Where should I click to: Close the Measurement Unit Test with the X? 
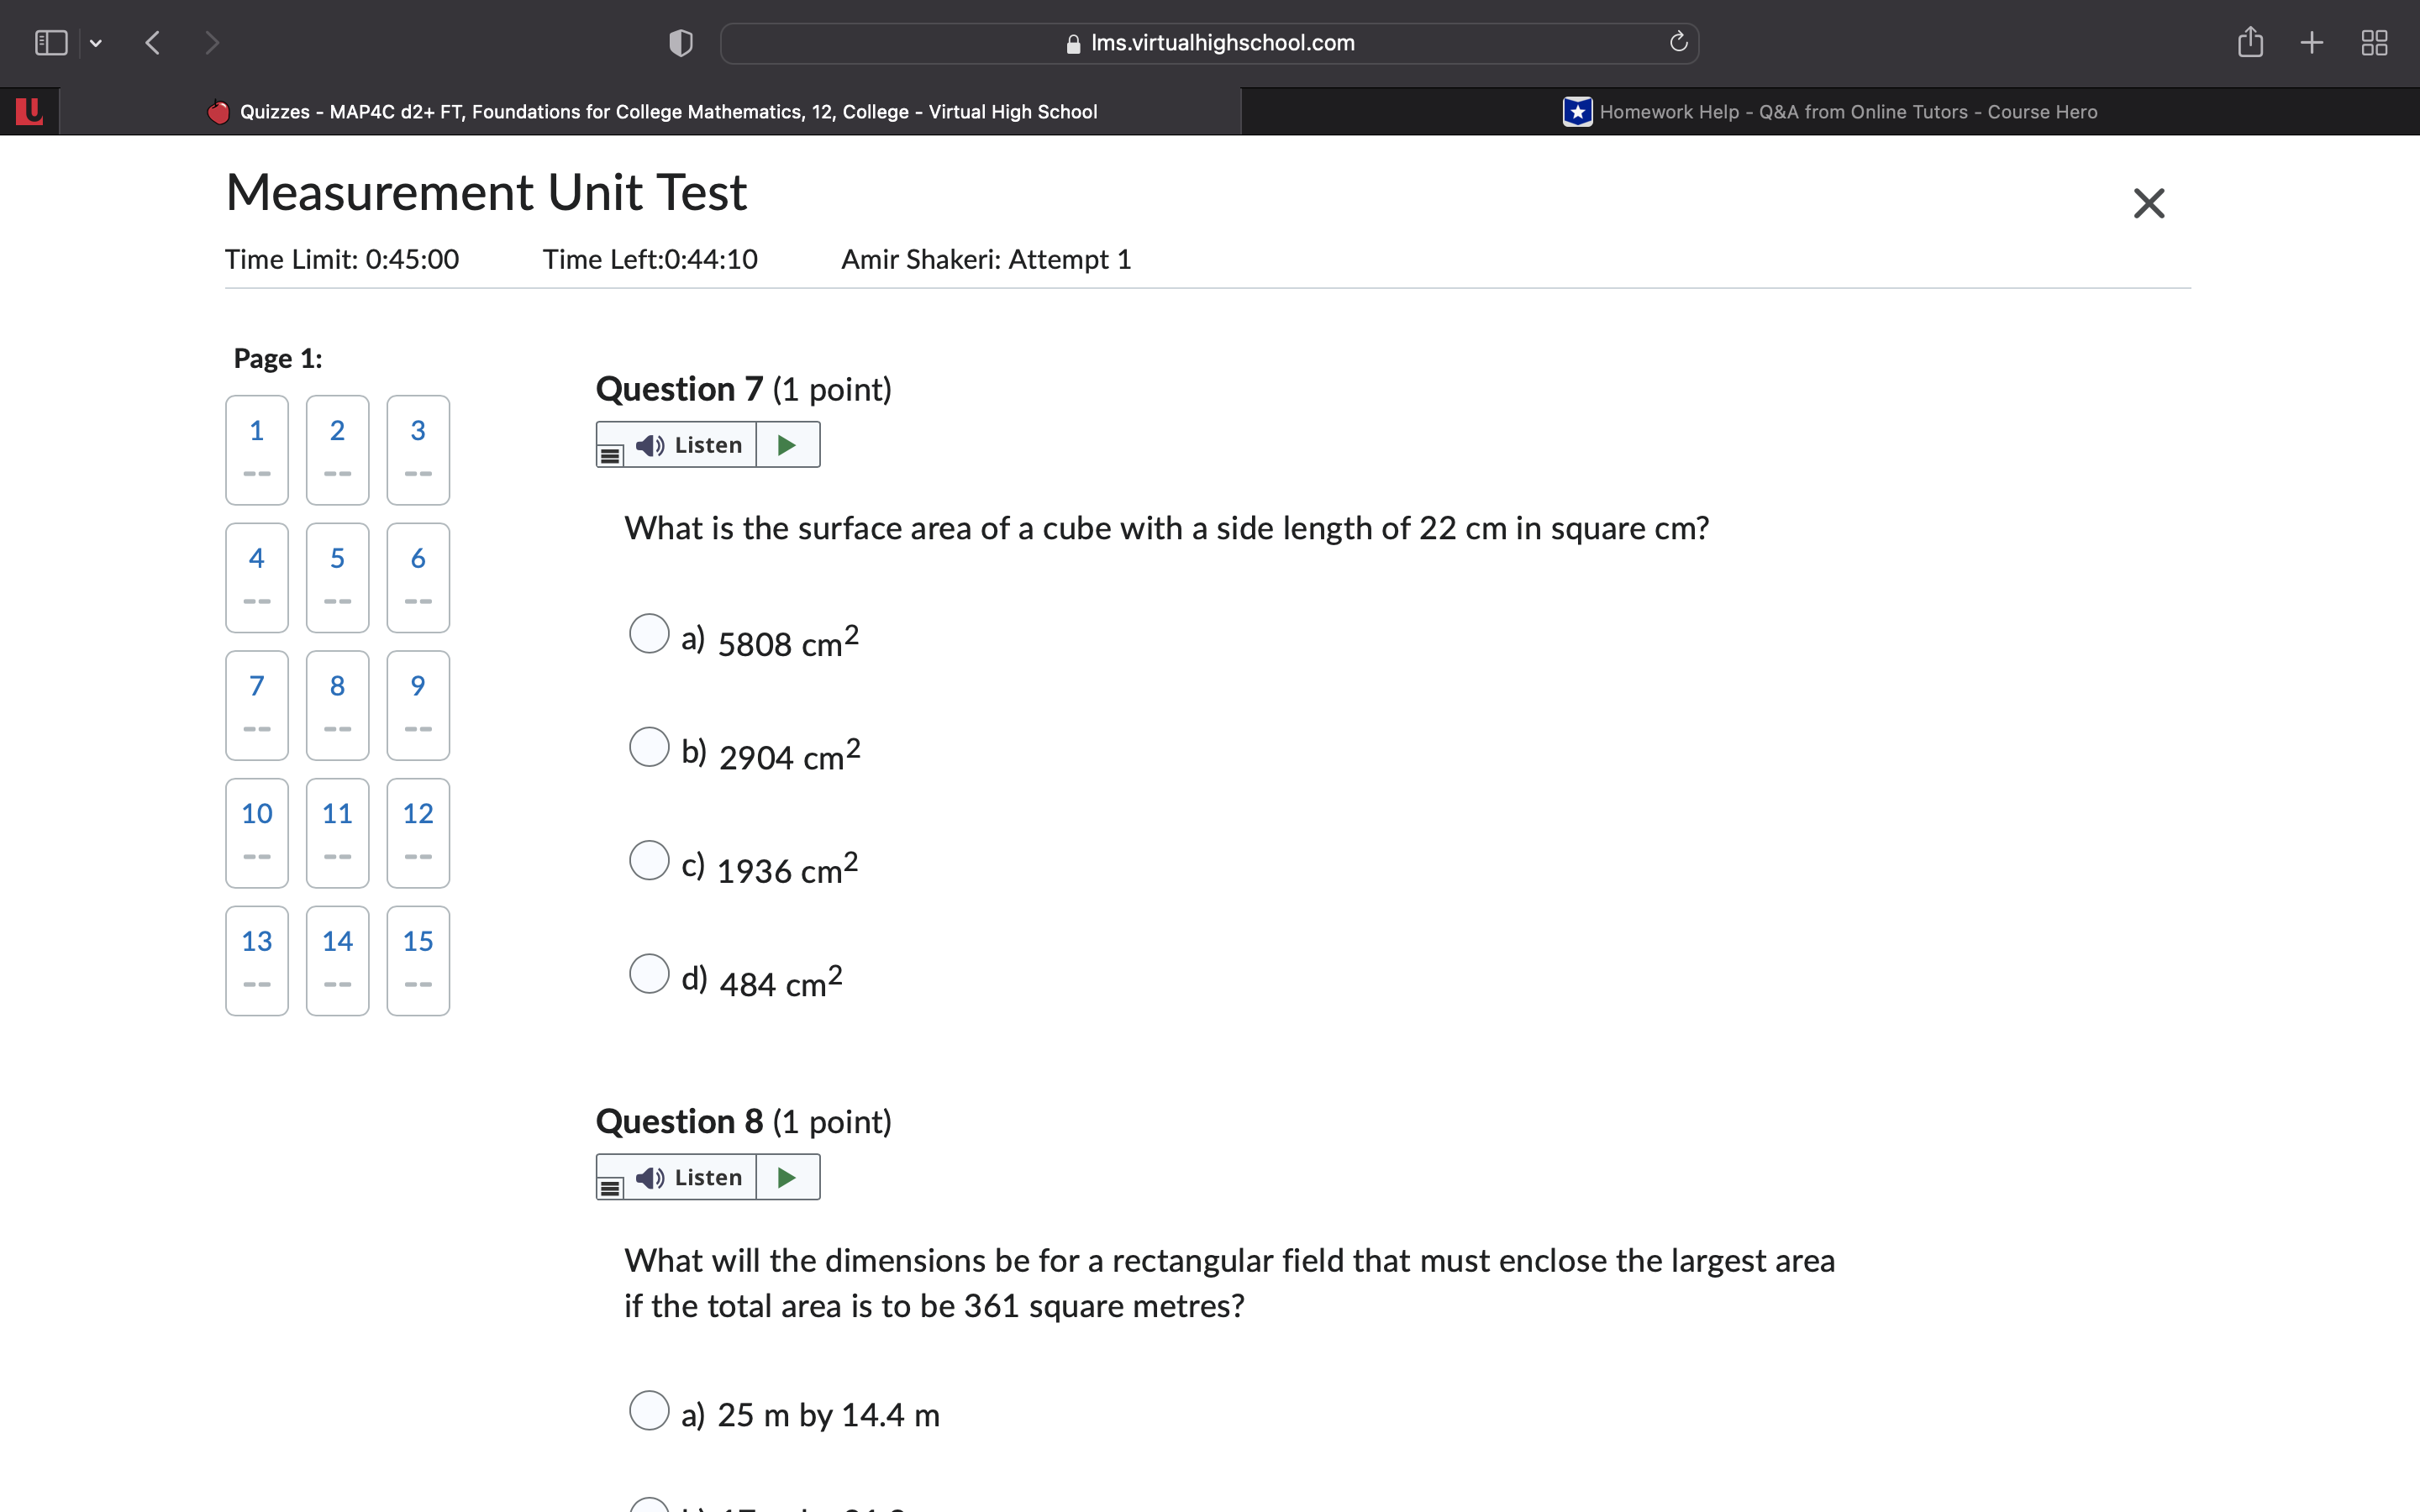2147,202
